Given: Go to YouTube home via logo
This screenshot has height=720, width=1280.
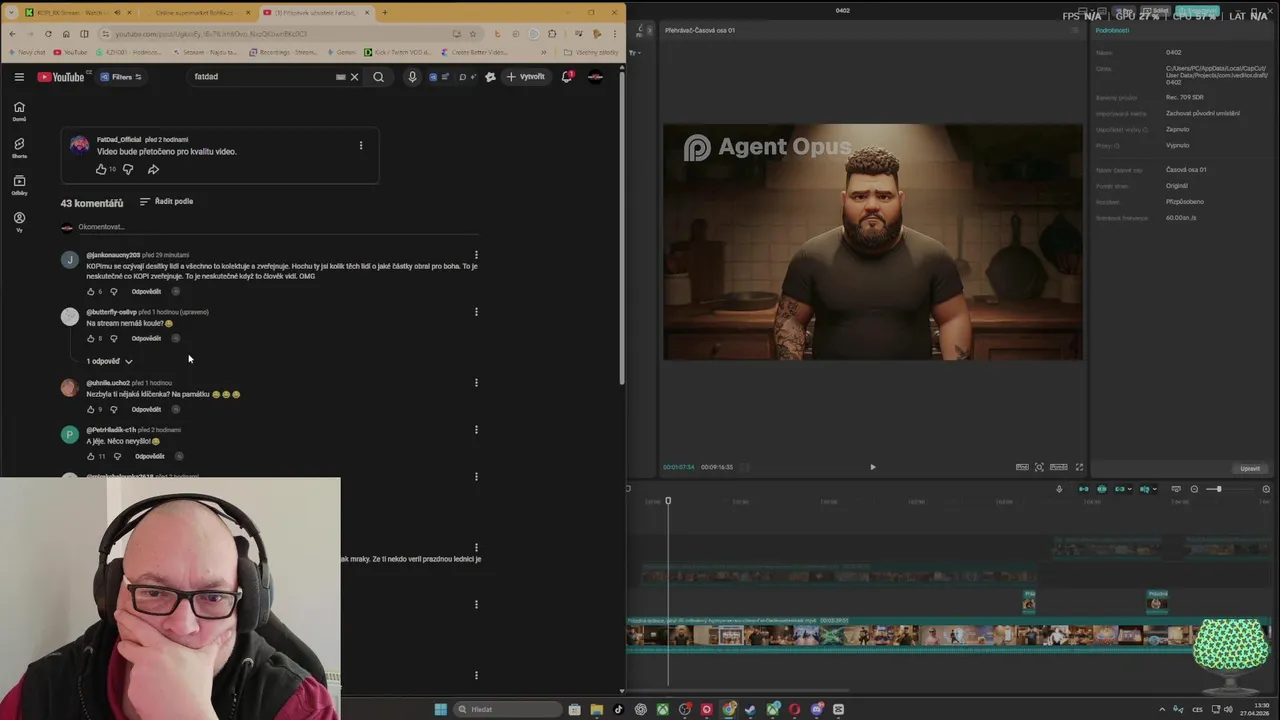Looking at the screenshot, I should click(62, 77).
